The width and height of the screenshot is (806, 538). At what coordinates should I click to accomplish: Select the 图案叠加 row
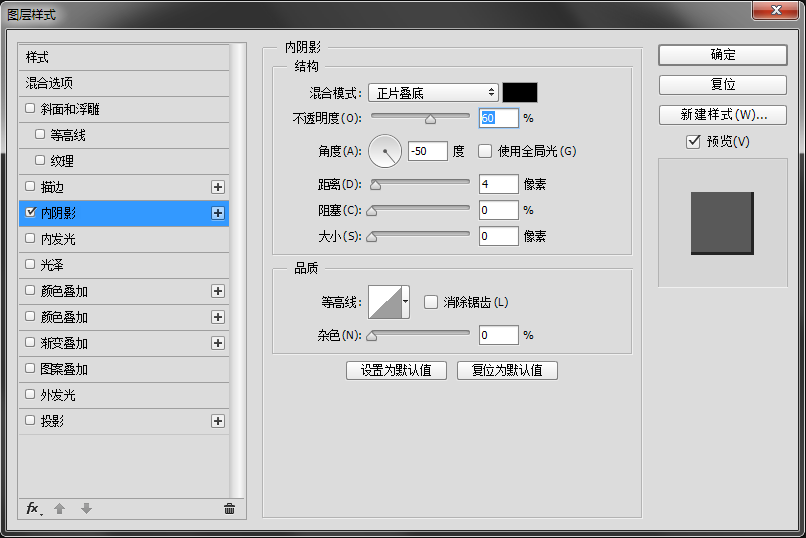[124, 369]
